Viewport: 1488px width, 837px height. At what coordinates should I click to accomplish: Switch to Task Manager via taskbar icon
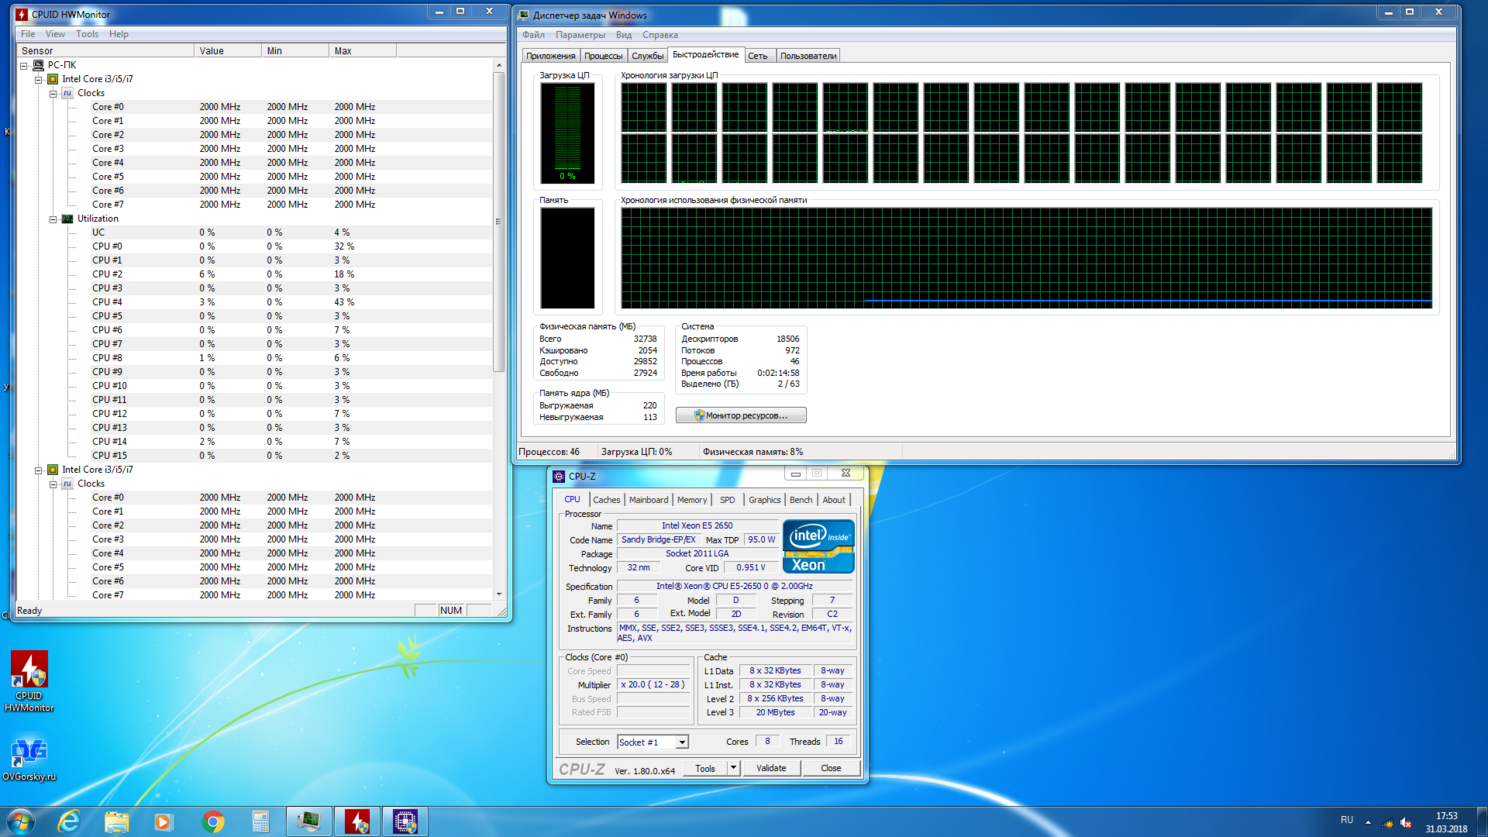click(309, 822)
